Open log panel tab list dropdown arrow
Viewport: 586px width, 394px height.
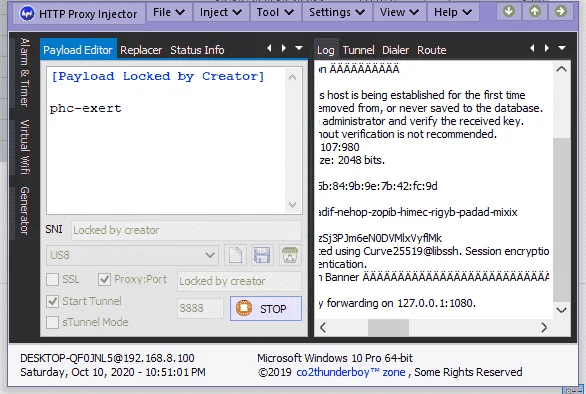point(562,48)
